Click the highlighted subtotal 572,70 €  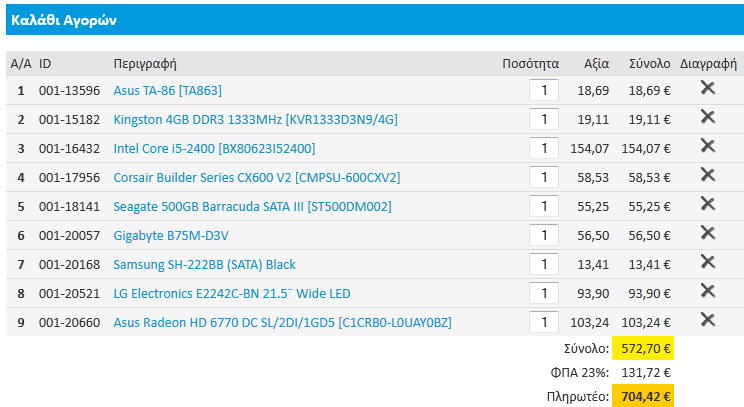643,349
